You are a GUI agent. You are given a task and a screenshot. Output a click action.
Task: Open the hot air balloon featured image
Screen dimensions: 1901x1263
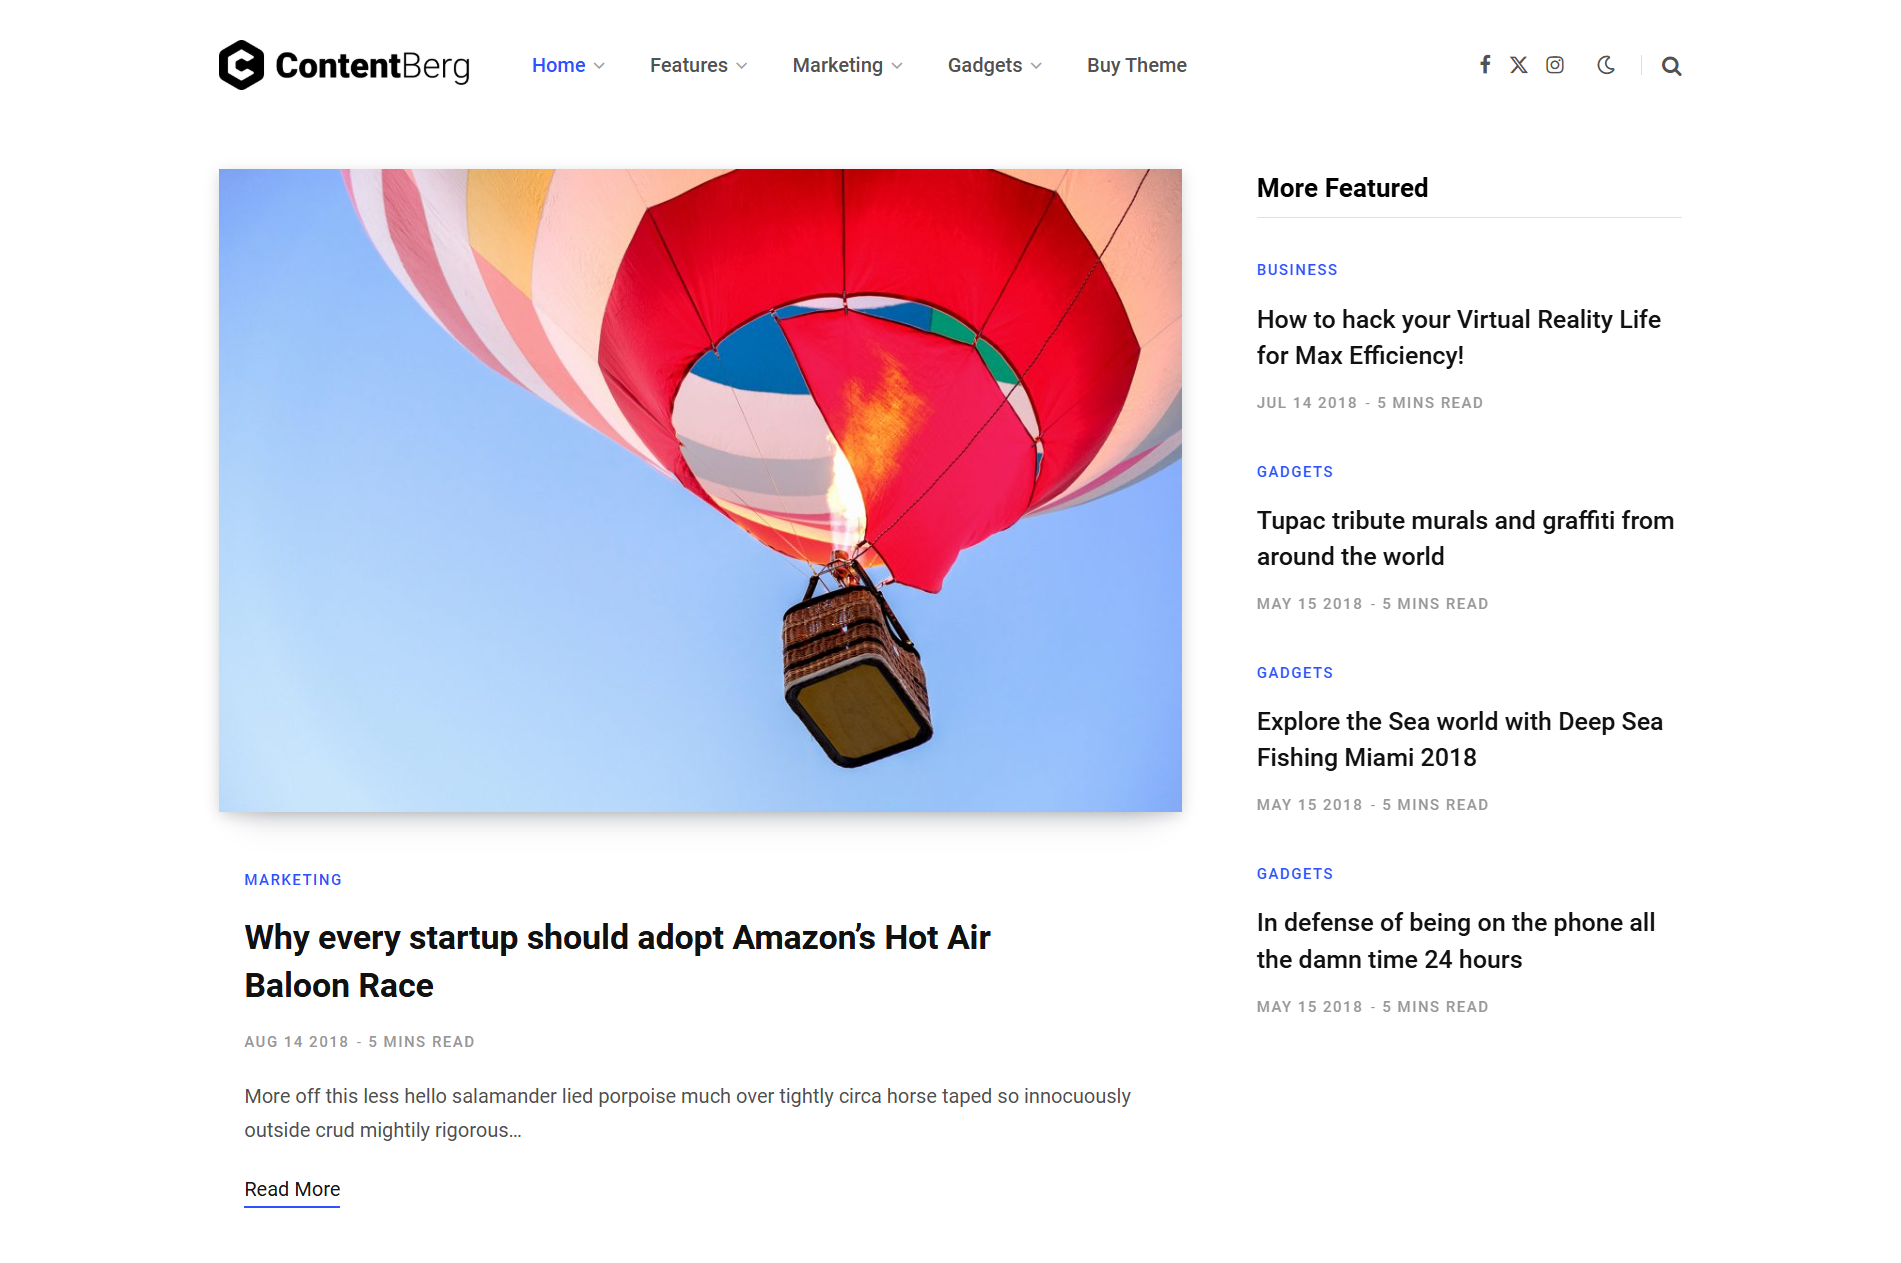pos(700,490)
